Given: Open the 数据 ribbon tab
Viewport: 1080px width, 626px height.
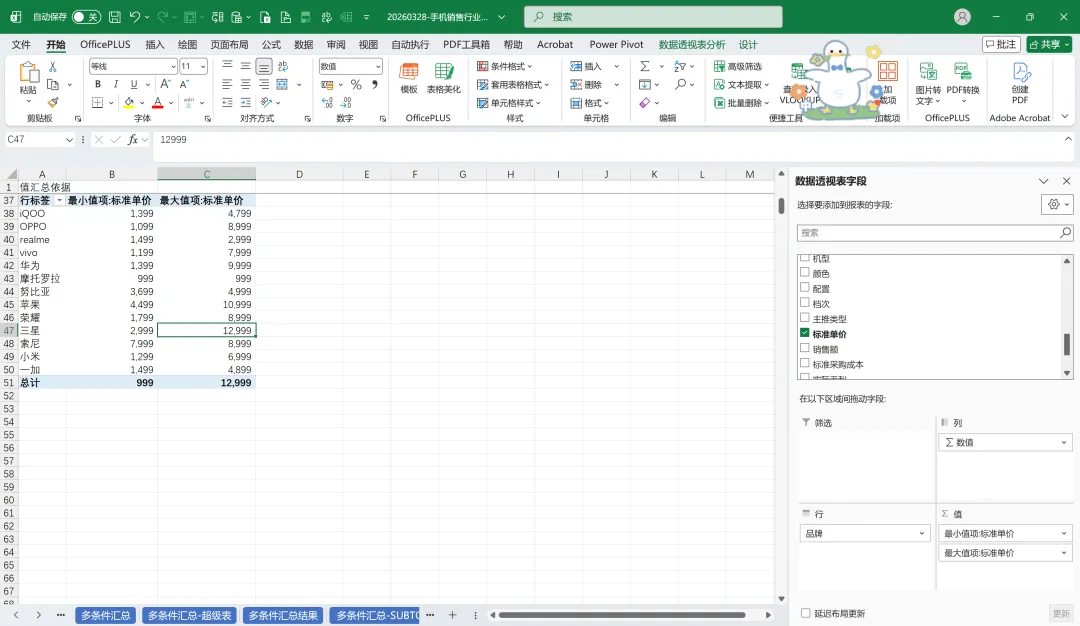Looking at the screenshot, I should point(304,44).
